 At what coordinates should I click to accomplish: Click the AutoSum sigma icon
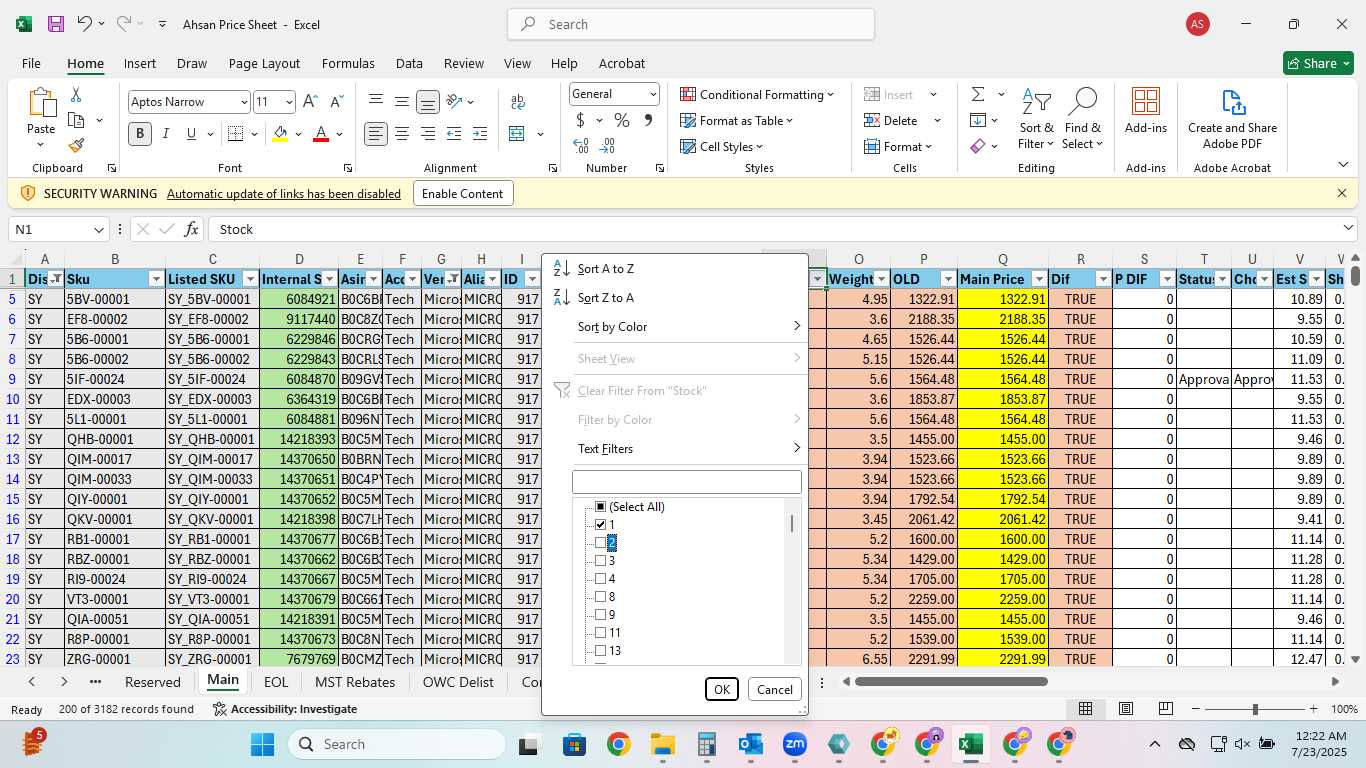pos(977,94)
